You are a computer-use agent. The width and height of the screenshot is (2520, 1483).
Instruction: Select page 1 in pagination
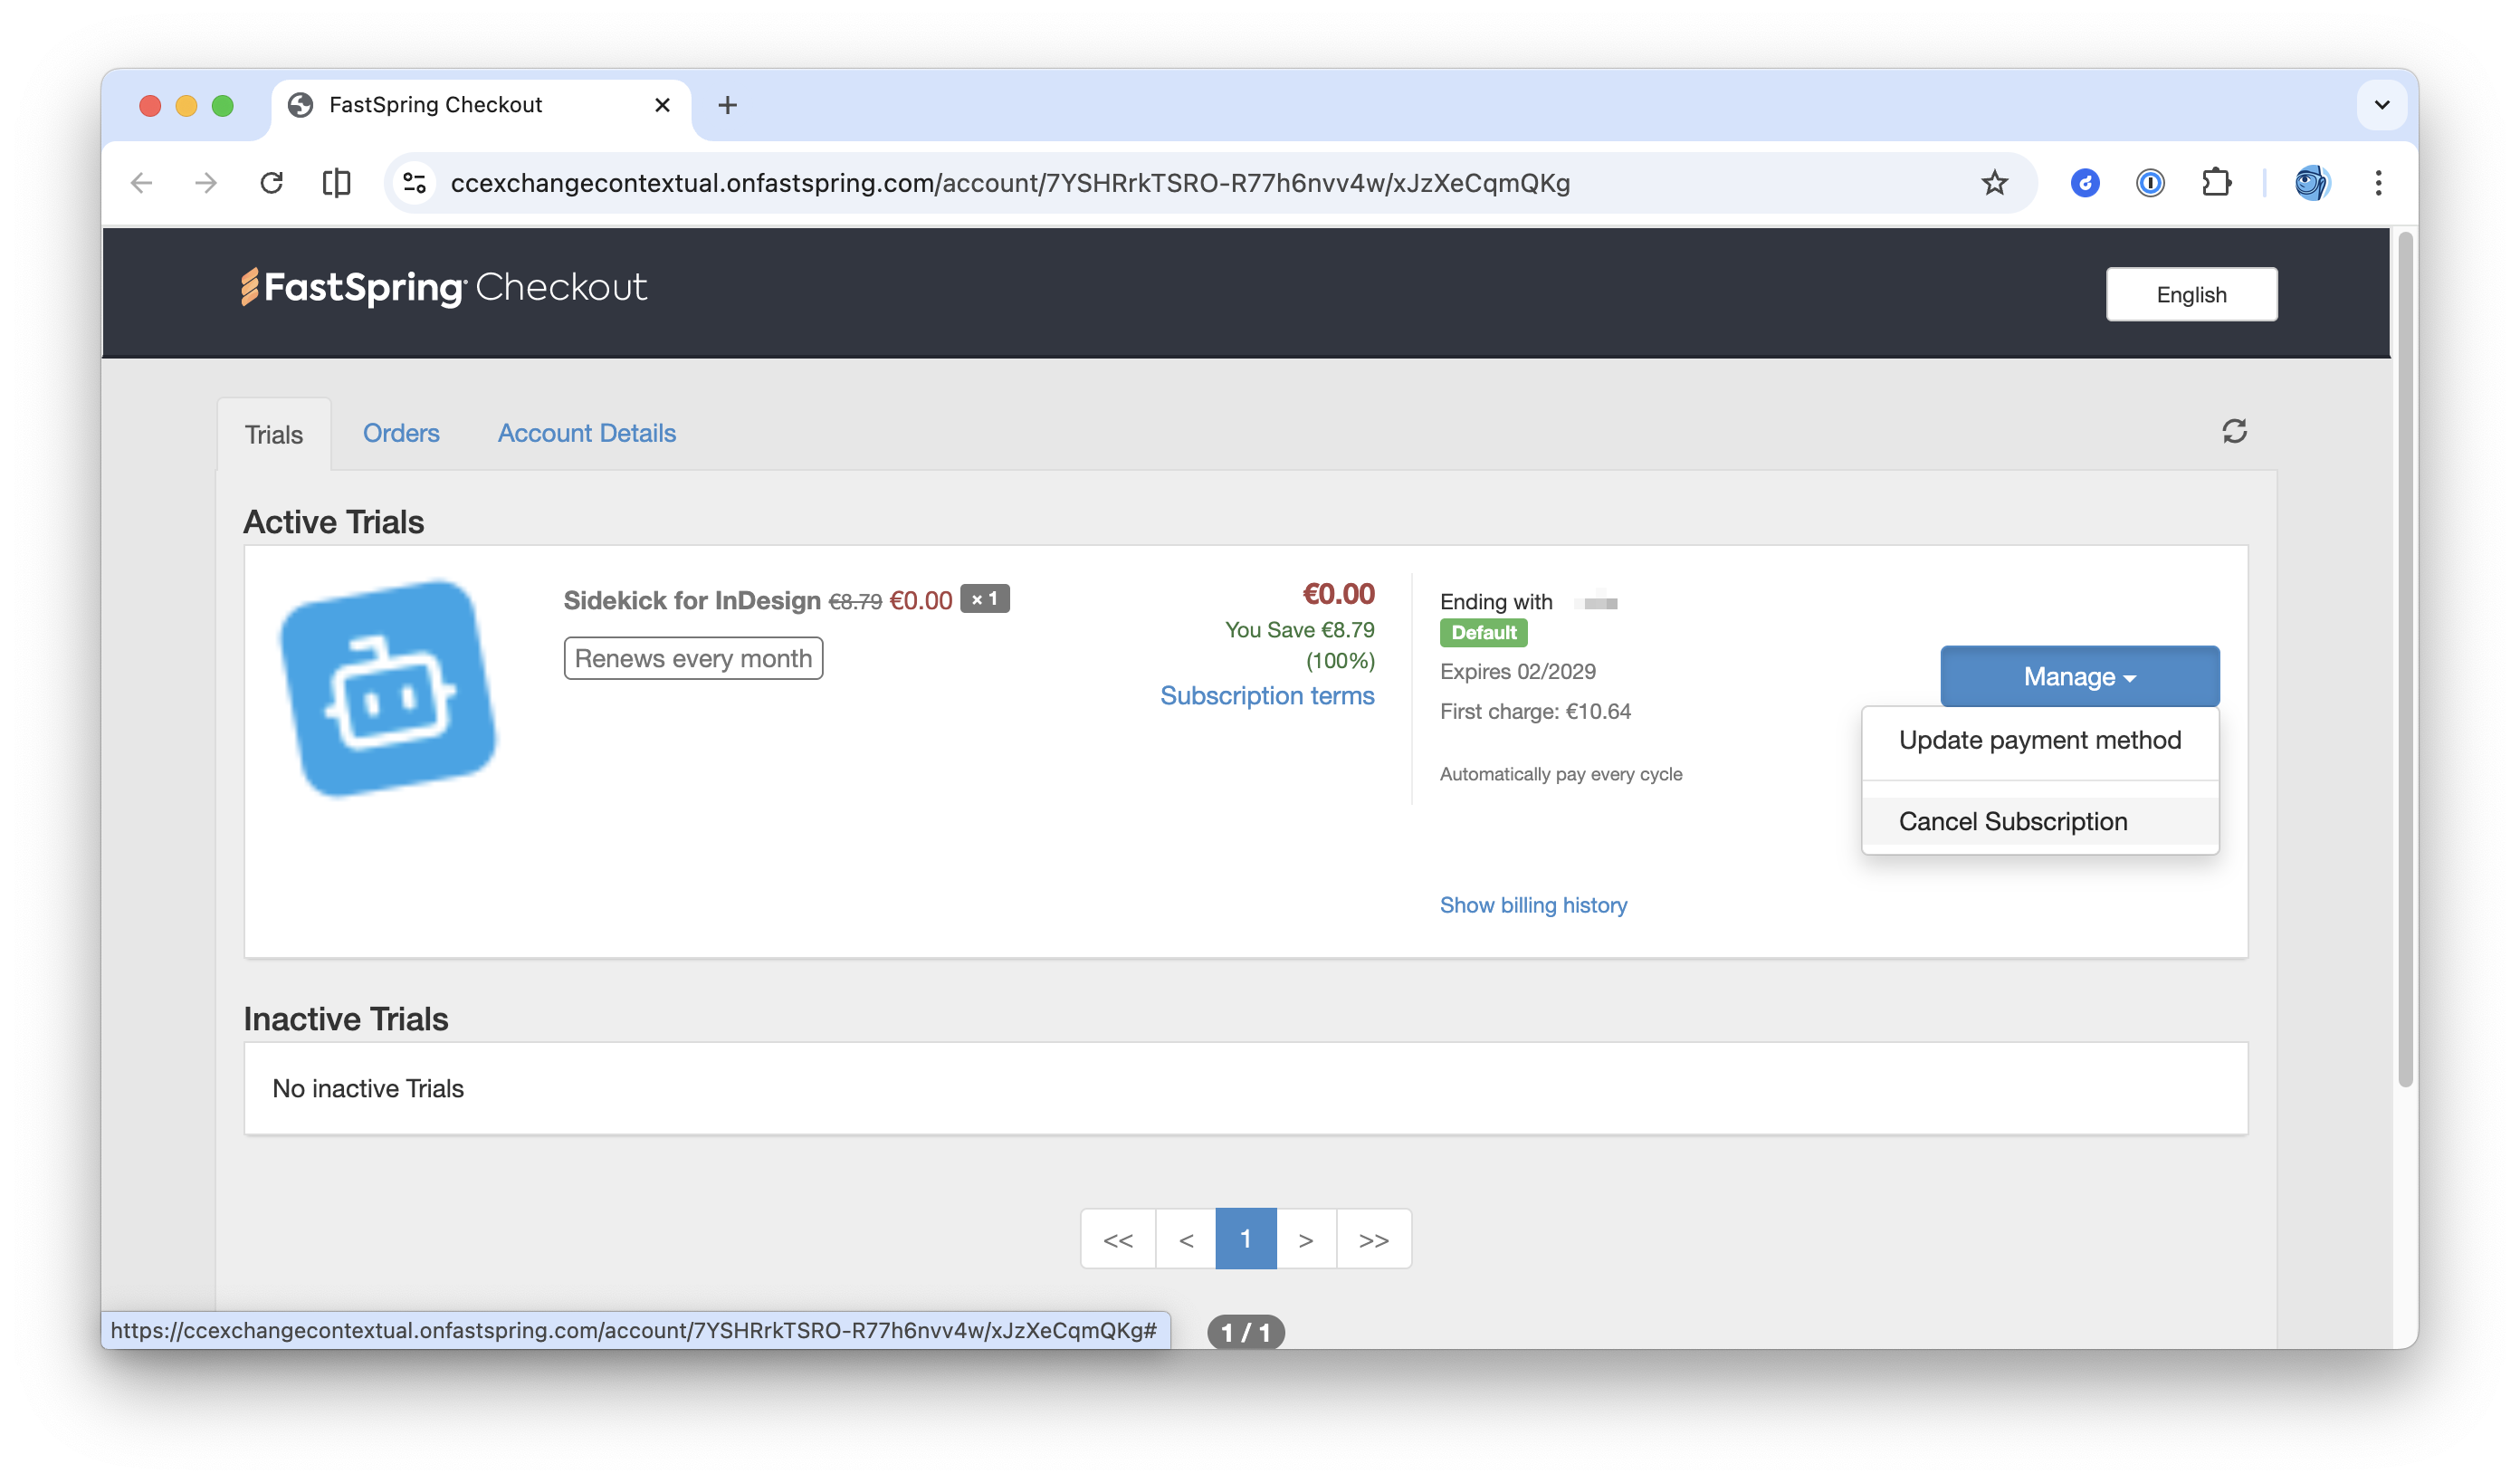(x=1246, y=1238)
